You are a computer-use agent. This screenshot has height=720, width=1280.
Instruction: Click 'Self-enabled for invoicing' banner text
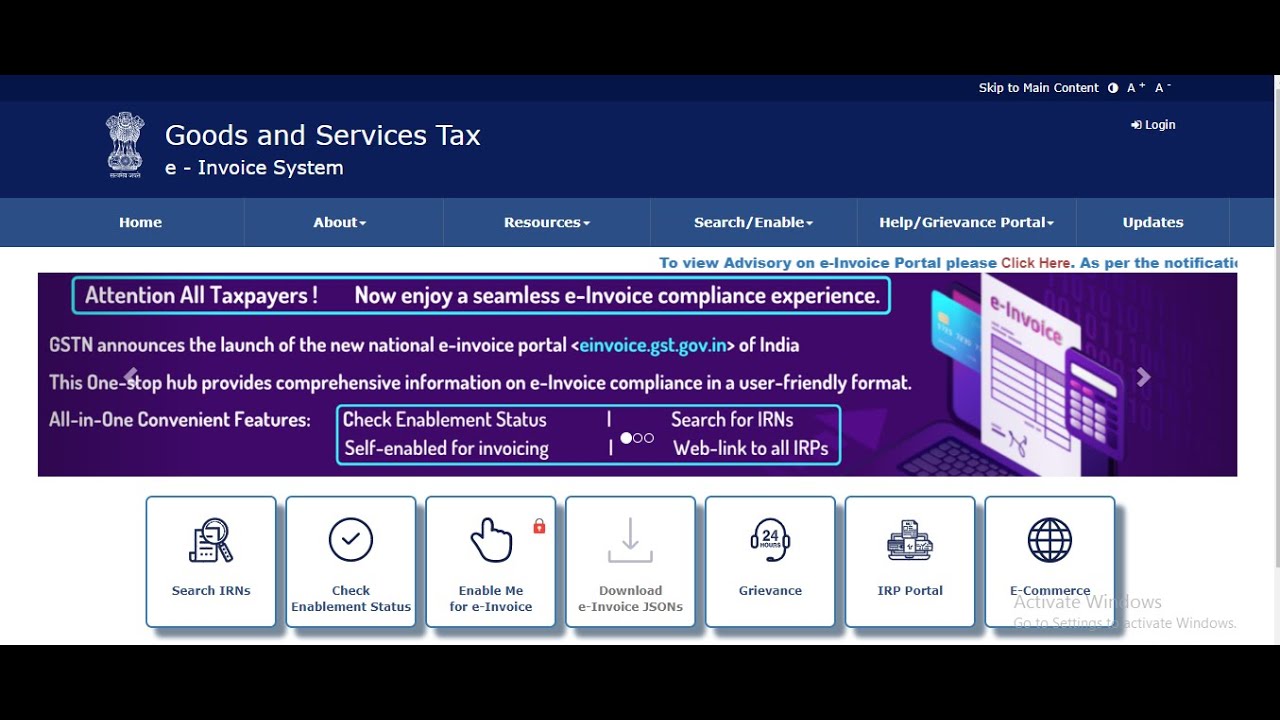pos(446,449)
